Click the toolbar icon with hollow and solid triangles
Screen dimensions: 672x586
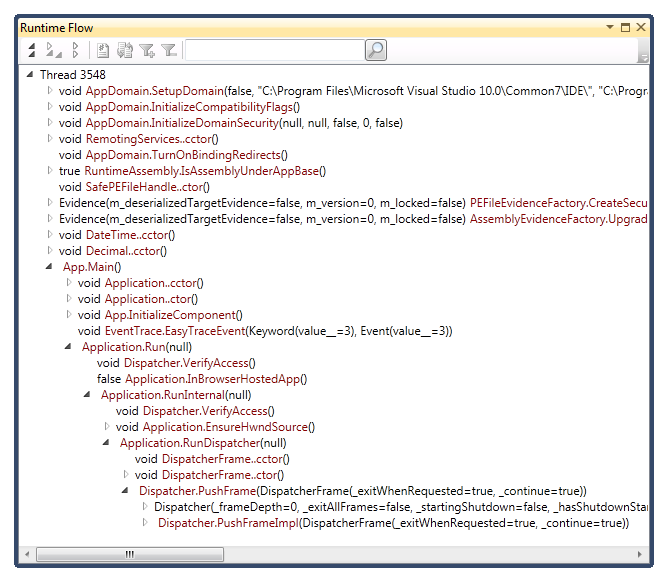tap(54, 50)
